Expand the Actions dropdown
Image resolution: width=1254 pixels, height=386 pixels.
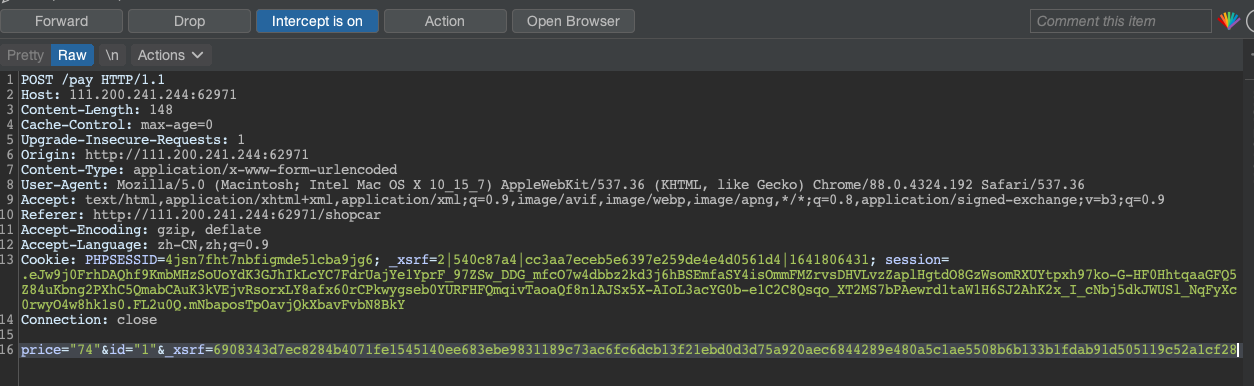point(170,55)
